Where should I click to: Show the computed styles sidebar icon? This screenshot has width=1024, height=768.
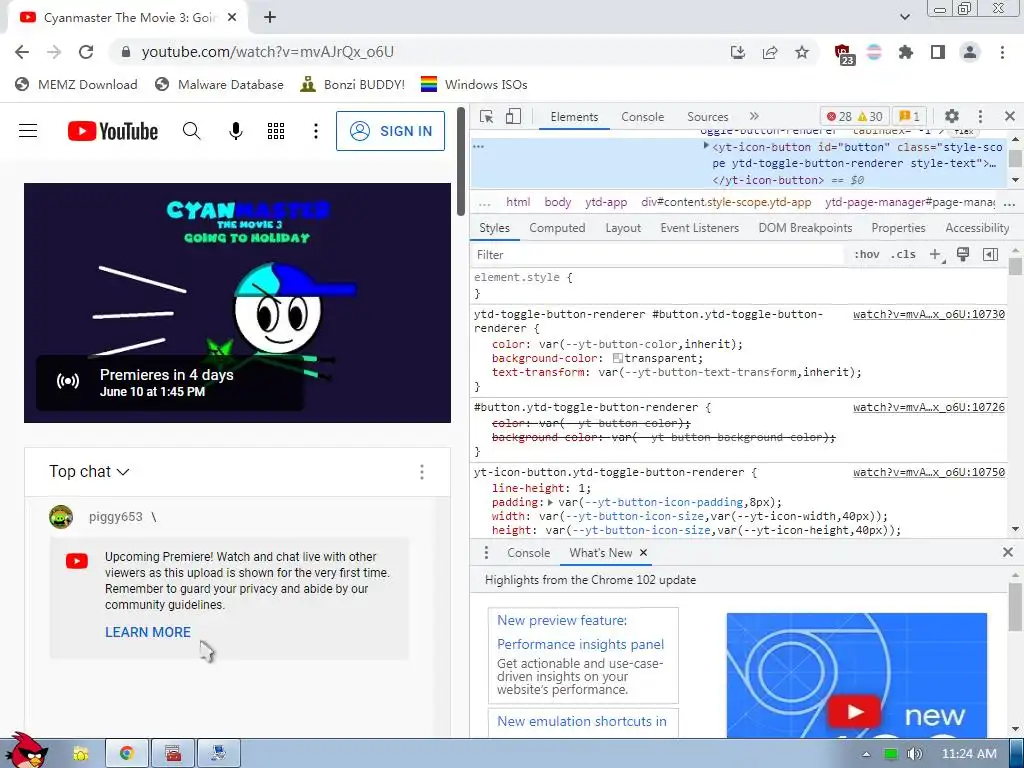[x=991, y=255]
